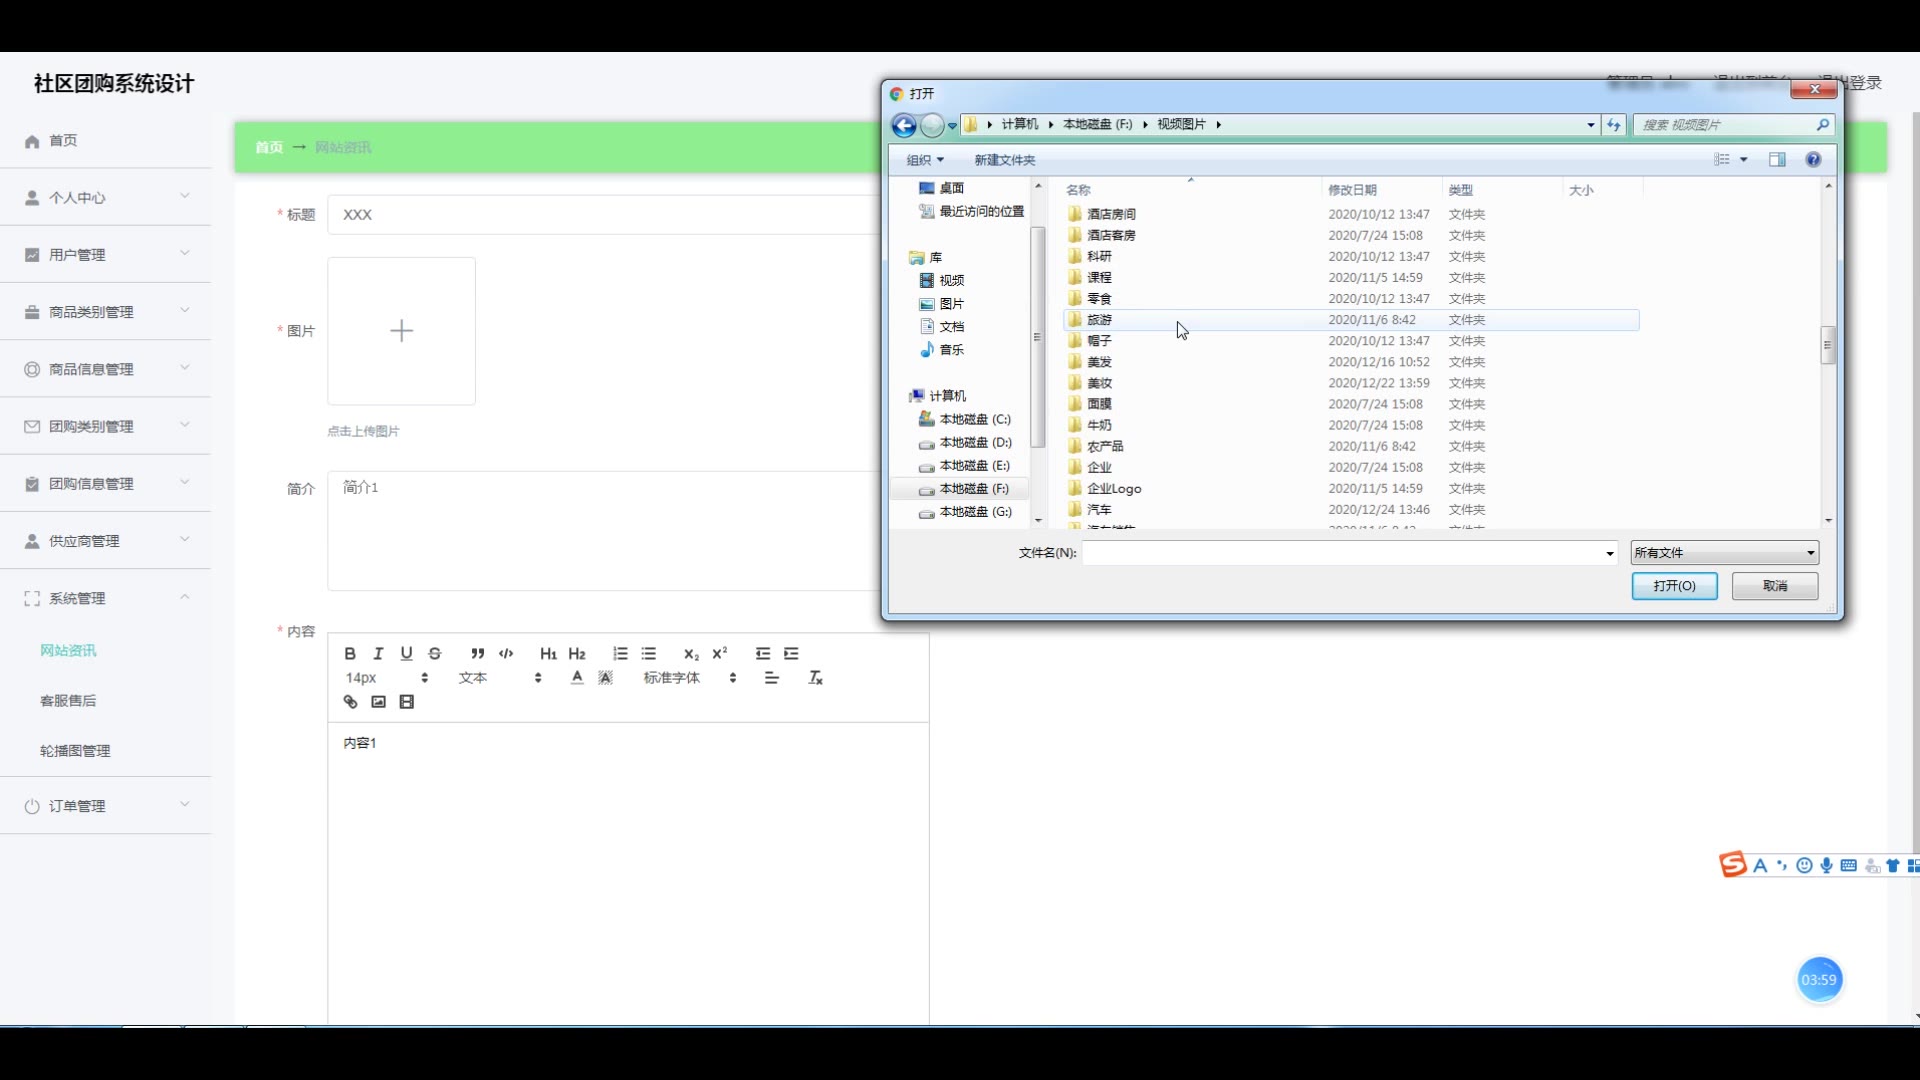Viewport: 1920px width, 1080px height.
Task: Click the back arrow in file dialog
Action: pyautogui.click(x=903, y=125)
